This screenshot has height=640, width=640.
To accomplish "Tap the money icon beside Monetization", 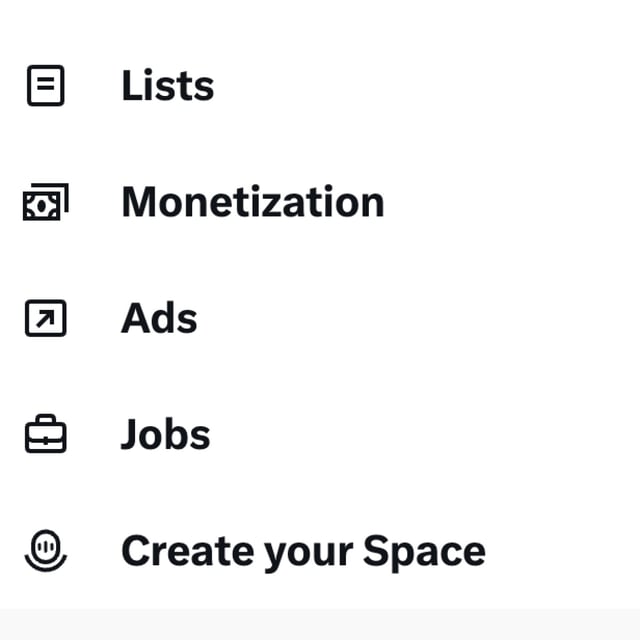I will click(45, 203).
